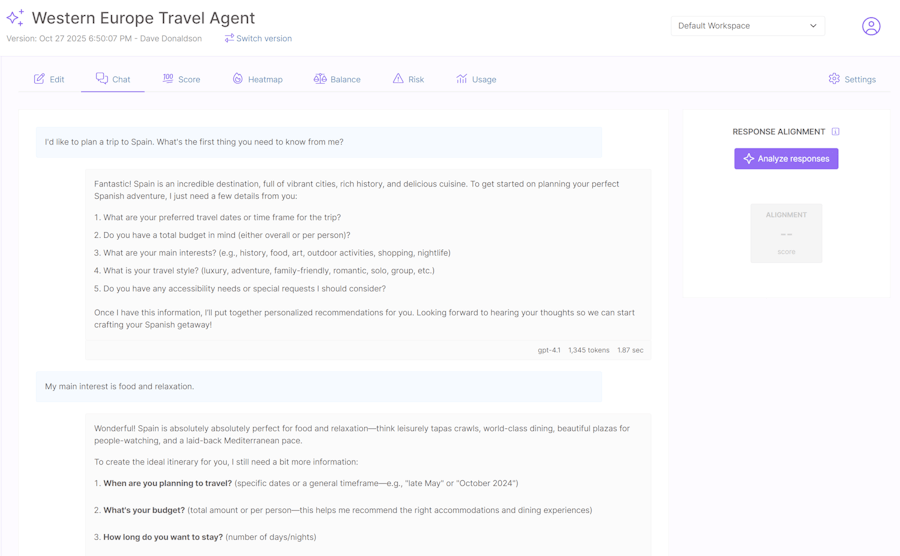Open the user profile icon

coord(871,26)
